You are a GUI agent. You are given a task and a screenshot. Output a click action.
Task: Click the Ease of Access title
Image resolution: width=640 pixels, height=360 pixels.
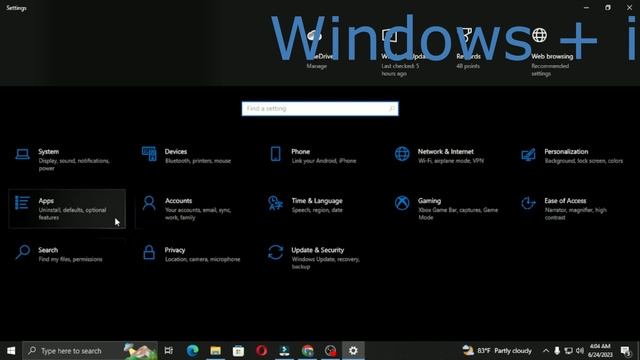pos(565,201)
